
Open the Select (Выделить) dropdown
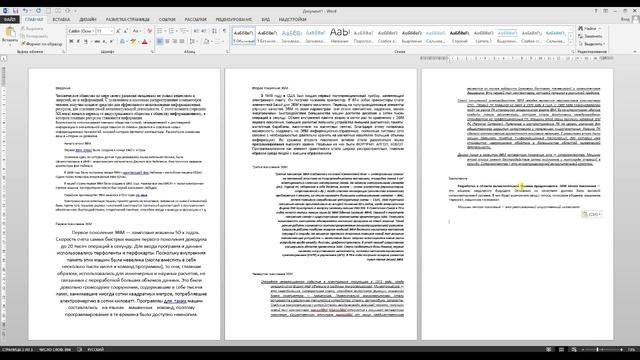point(591,44)
